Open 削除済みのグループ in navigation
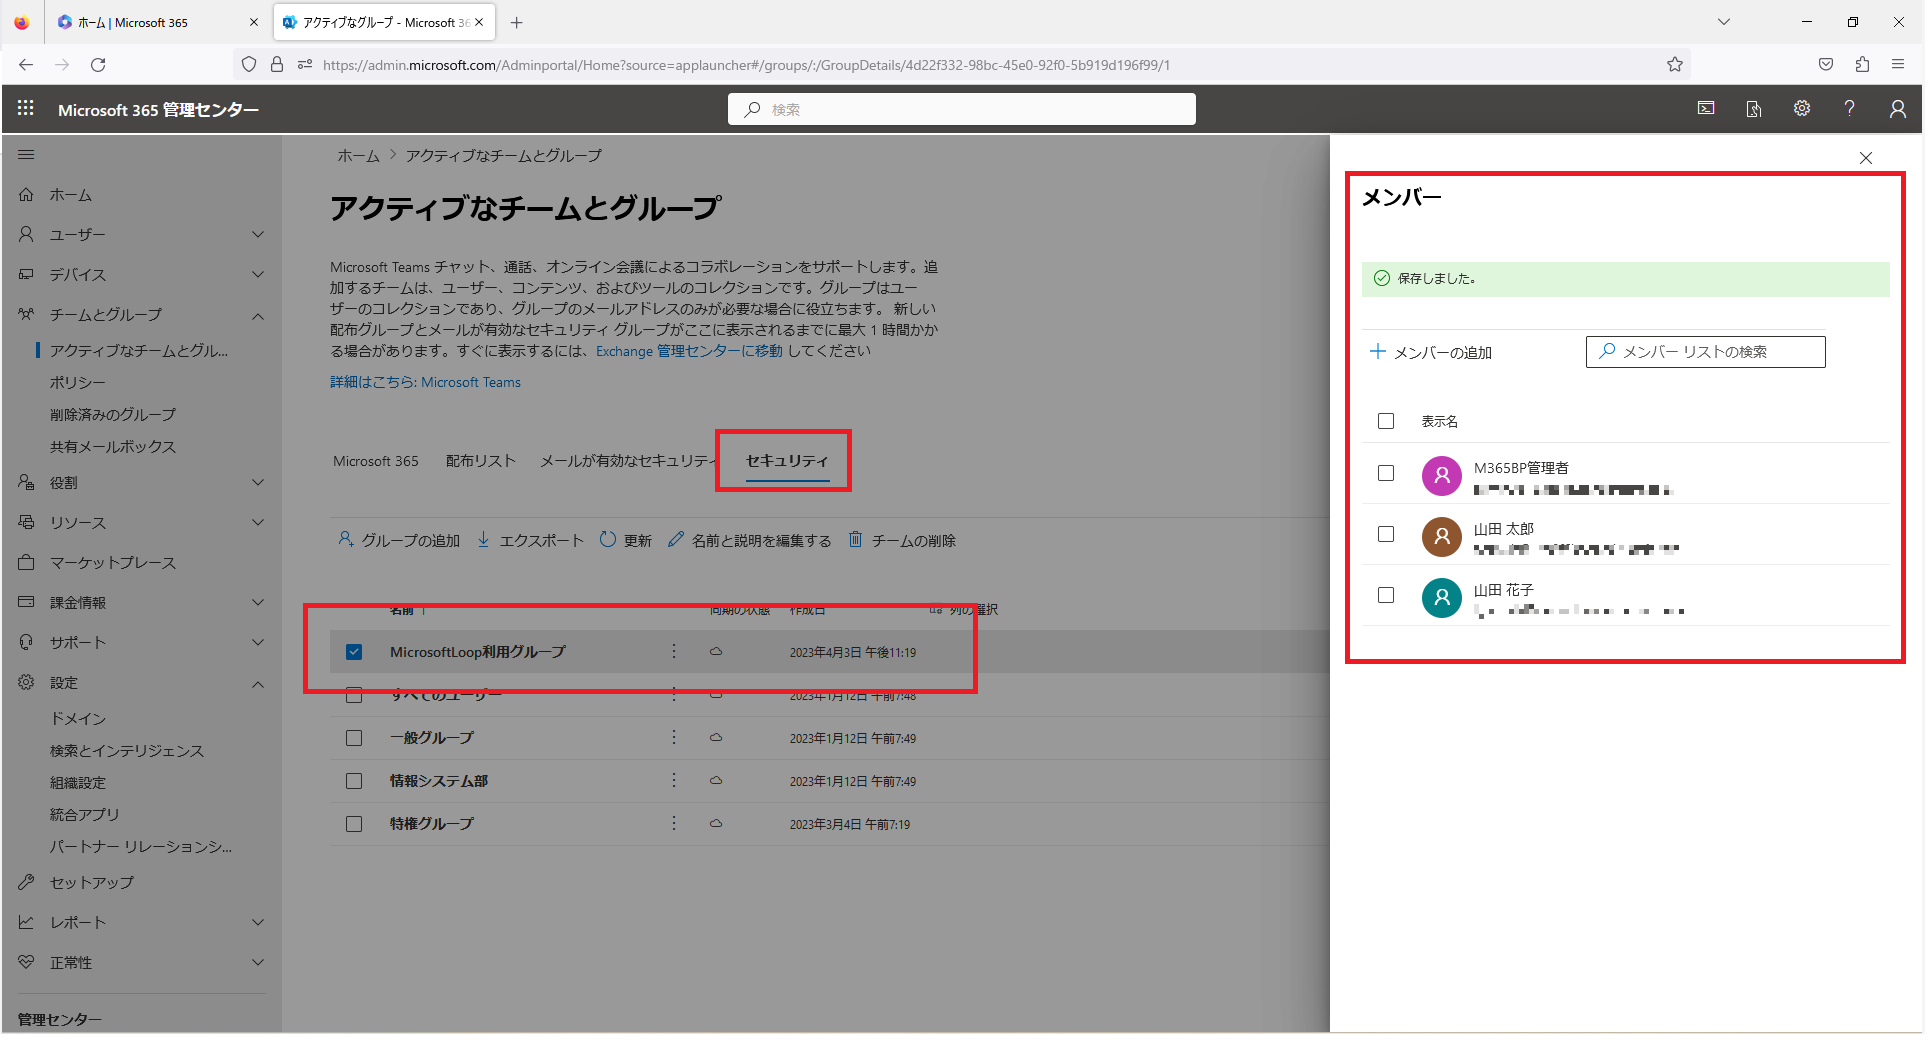Image resolution: width=1932 pixels, height=1042 pixels. pyautogui.click(x=113, y=415)
